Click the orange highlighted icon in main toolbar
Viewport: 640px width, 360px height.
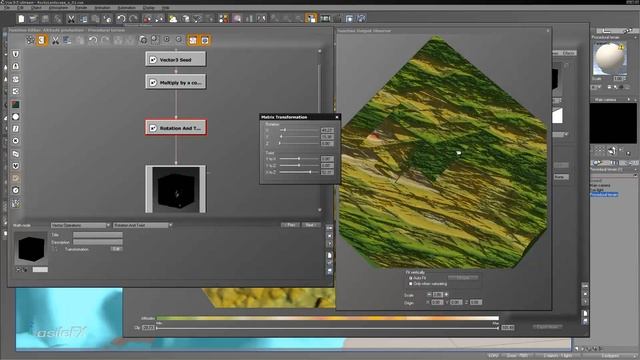[311, 18]
